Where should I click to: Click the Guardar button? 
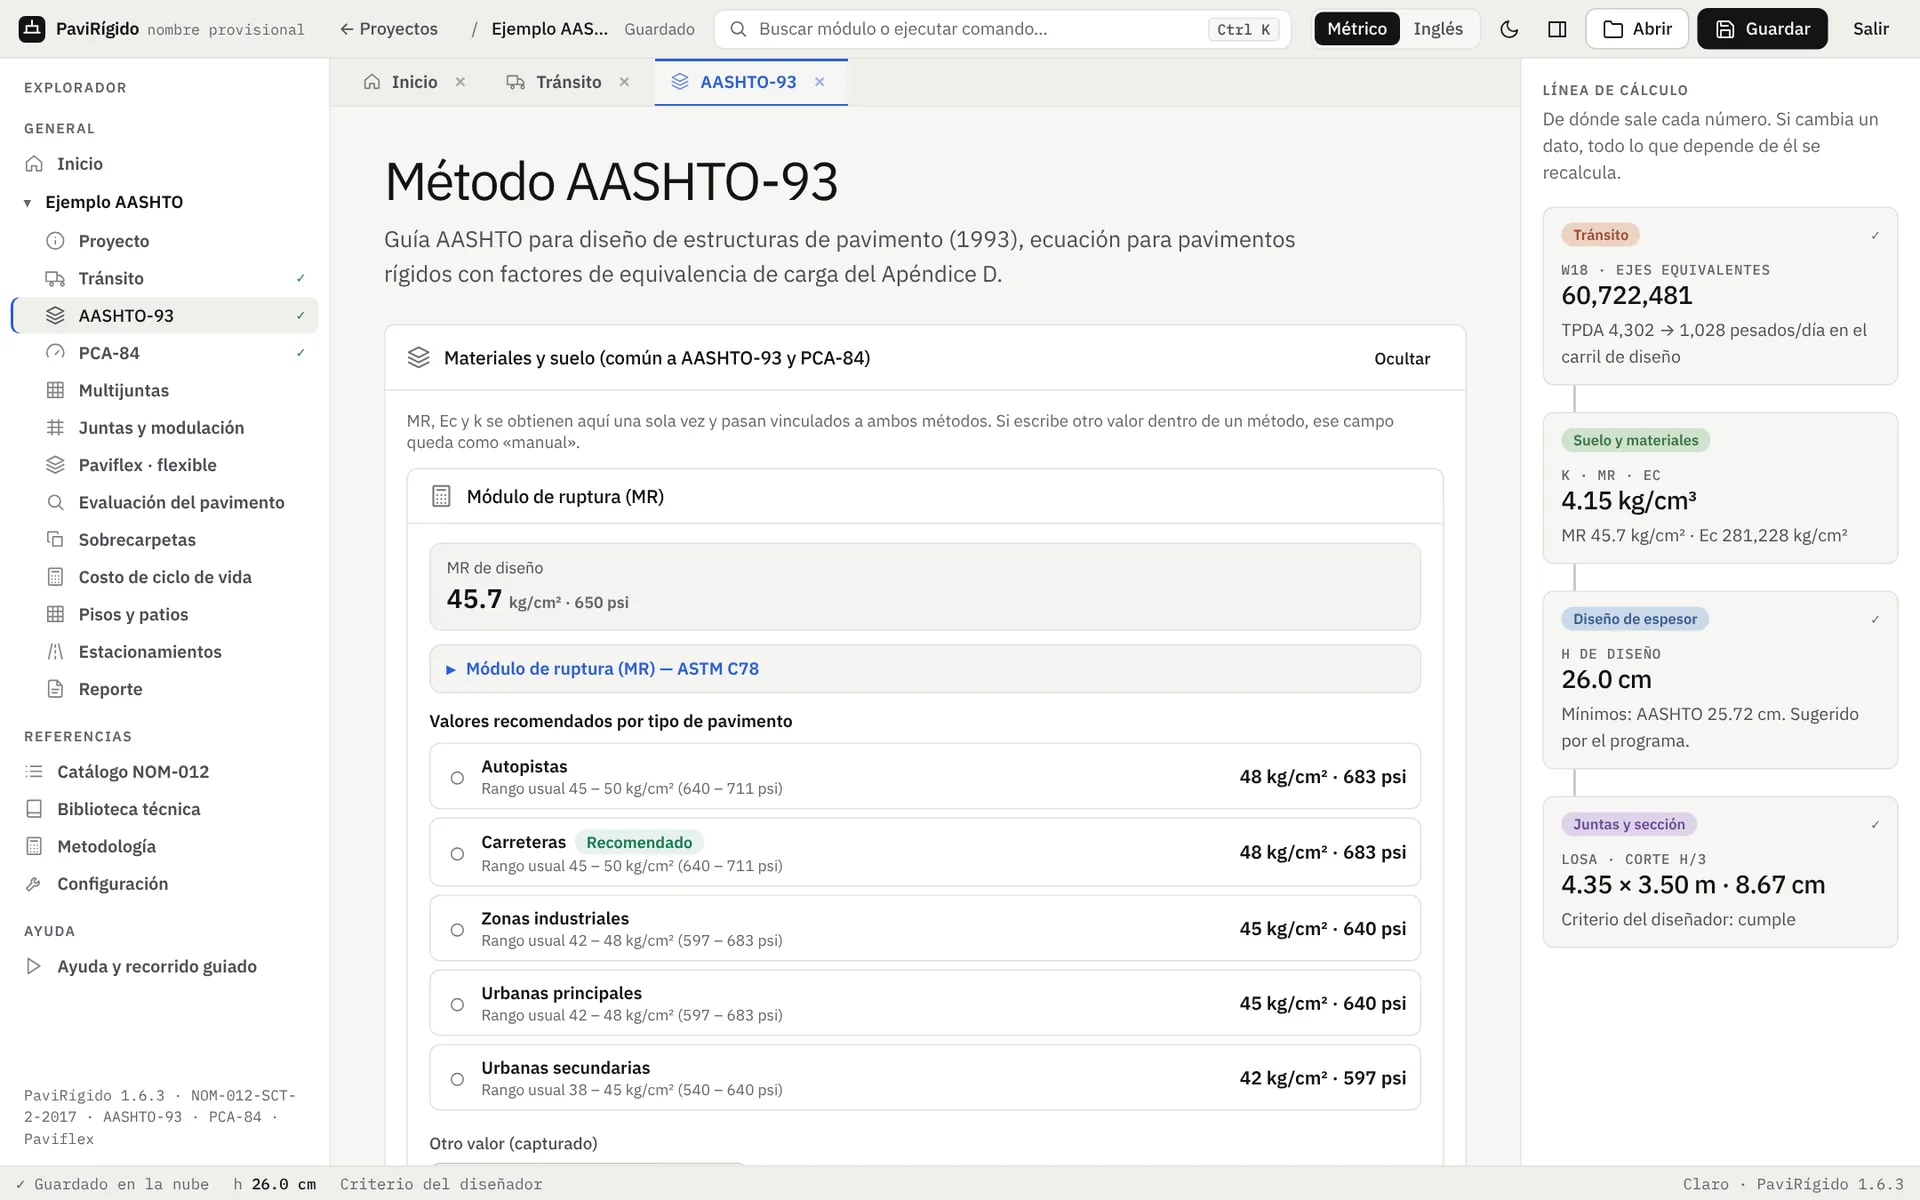coord(1762,29)
